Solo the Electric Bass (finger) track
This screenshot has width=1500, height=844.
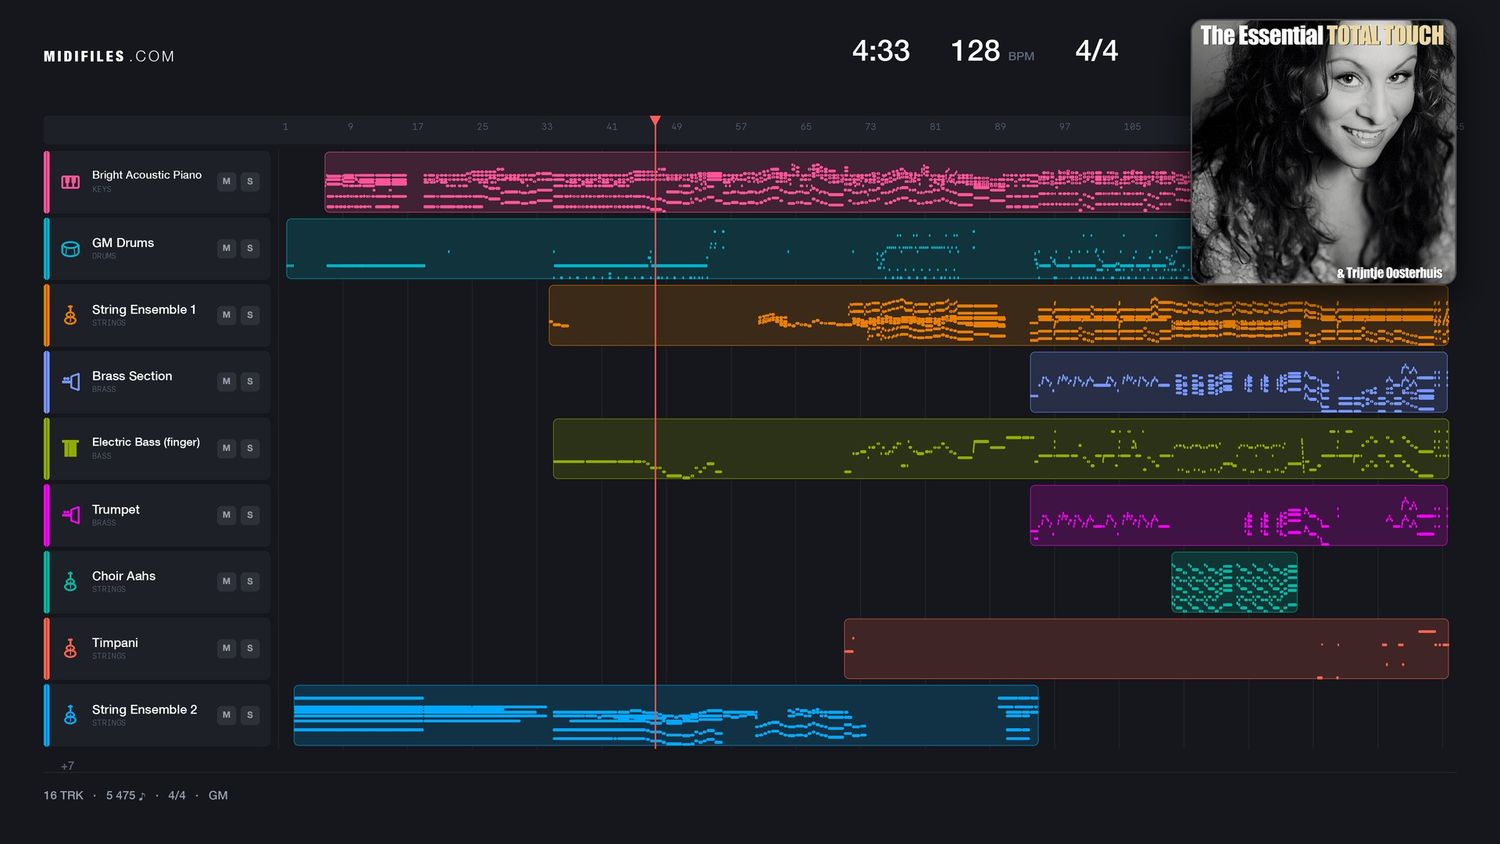click(x=250, y=448)
